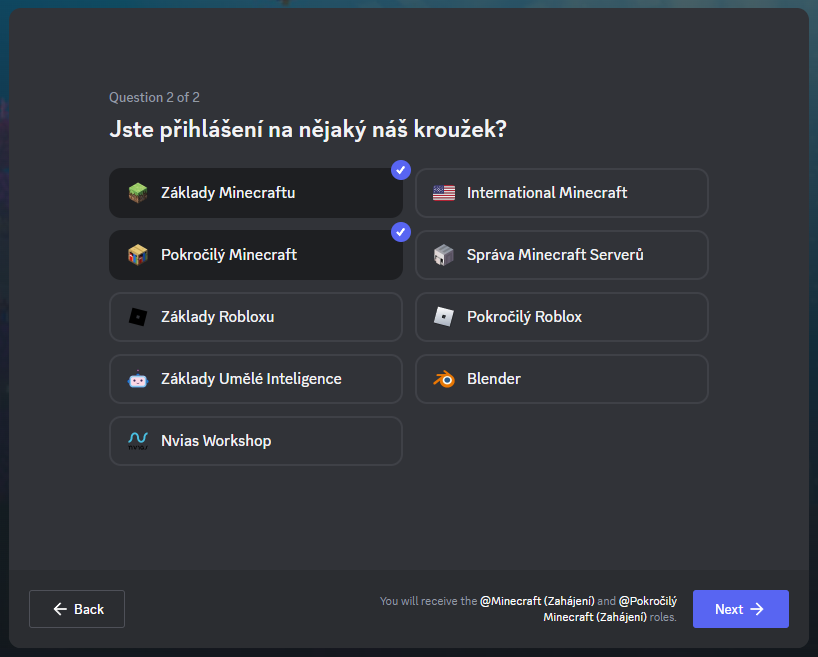Select the Správa Minecraft Serverů option

click(x=561, y=255)
